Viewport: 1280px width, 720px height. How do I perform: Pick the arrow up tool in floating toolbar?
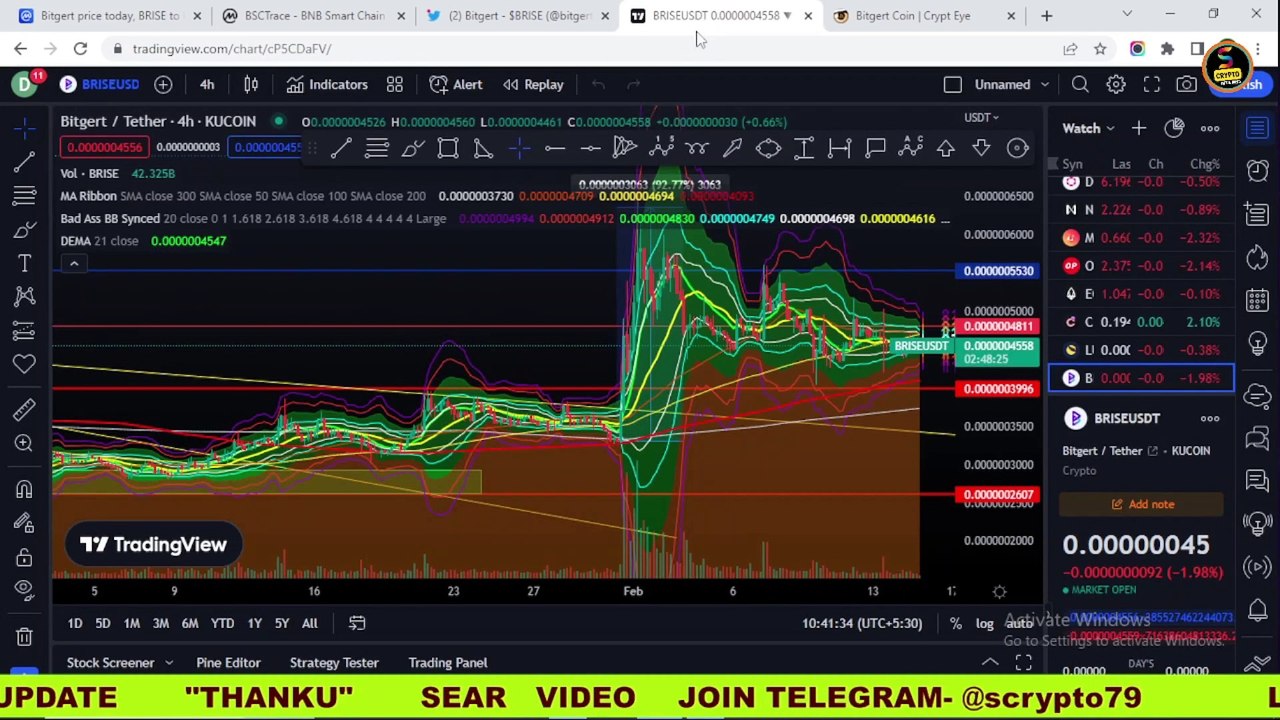tap(946, 148)
